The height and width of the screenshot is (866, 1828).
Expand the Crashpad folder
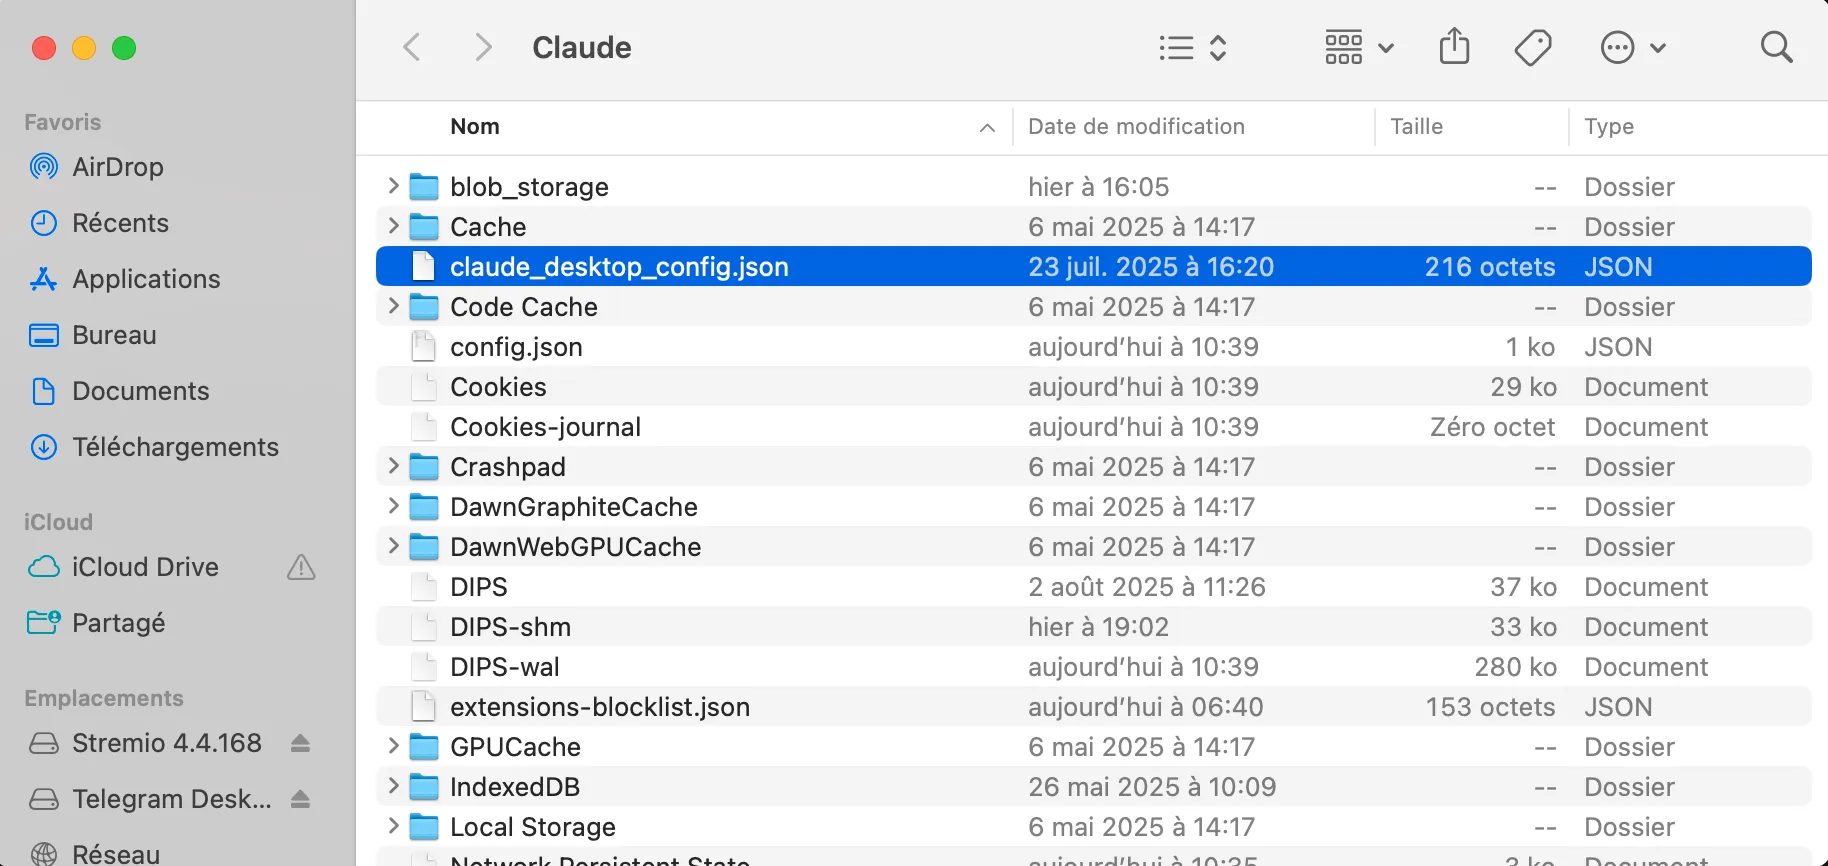[x=393, y=466]
